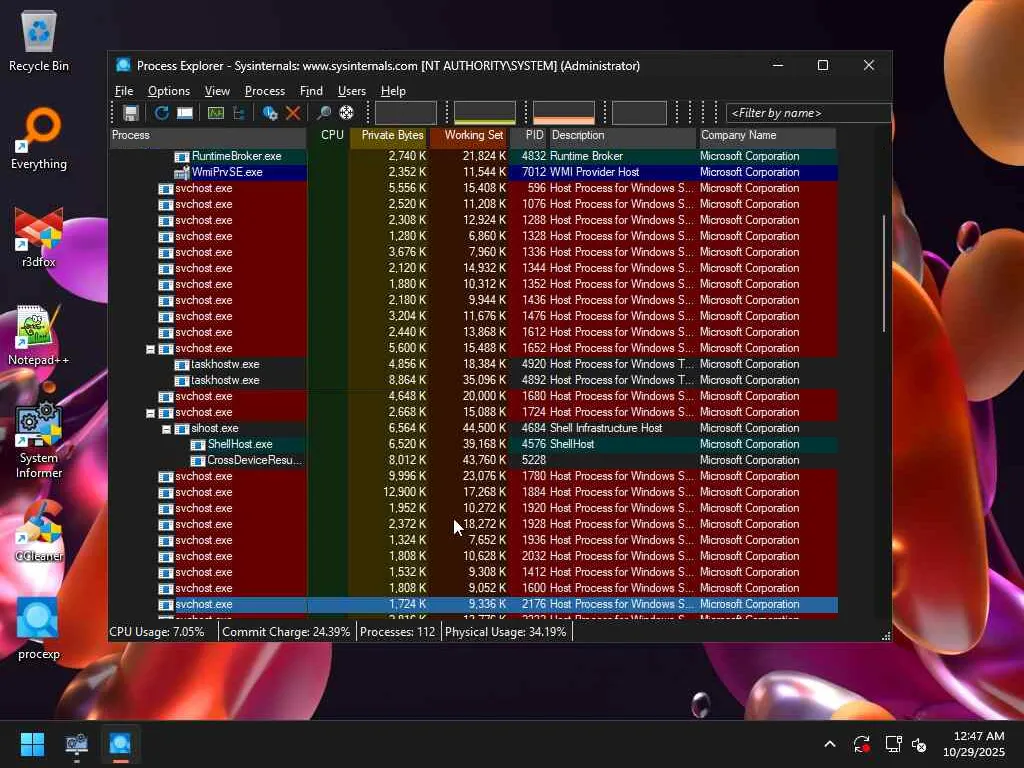Select the Notepad++ desktop shortcut

(x=39, y=334)
